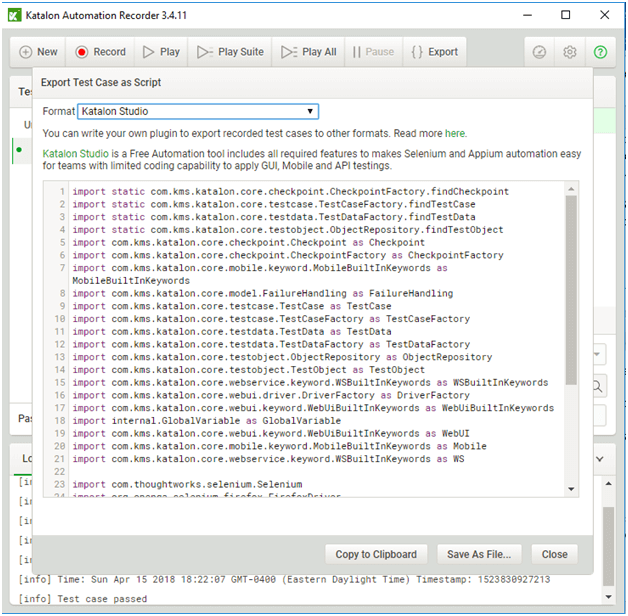Start recording with the Record button
628x616 pixels.
coord(100,52)
